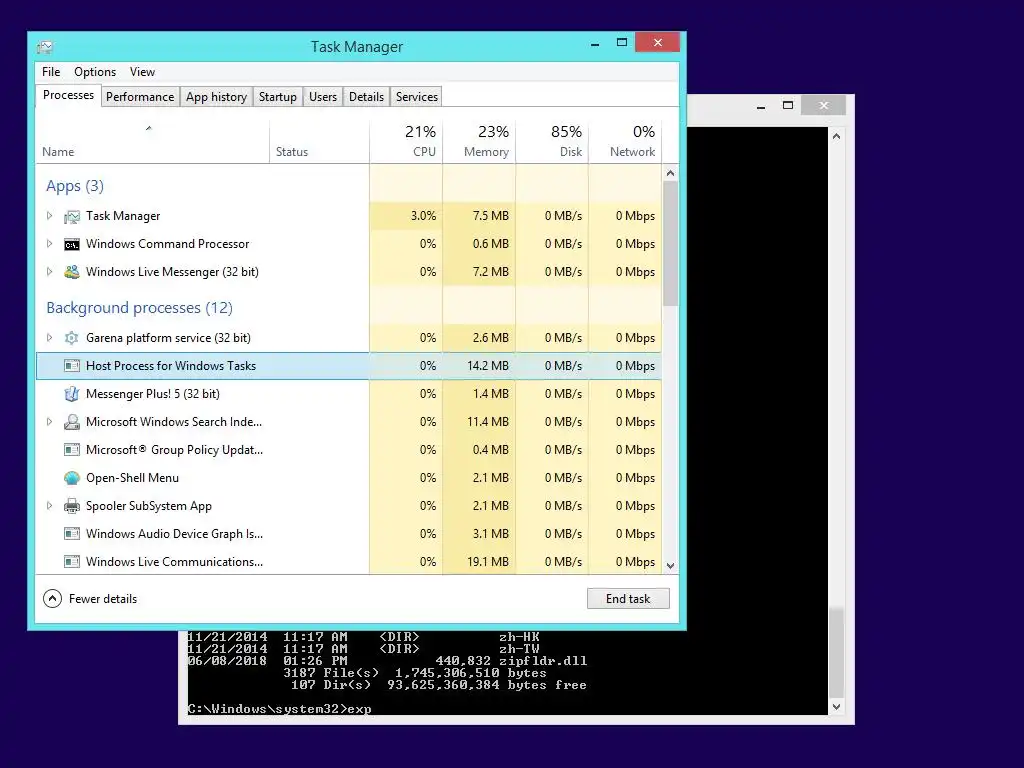Click the 14.2 MB memory value
1024x768 pixels.
click(488, 366)
